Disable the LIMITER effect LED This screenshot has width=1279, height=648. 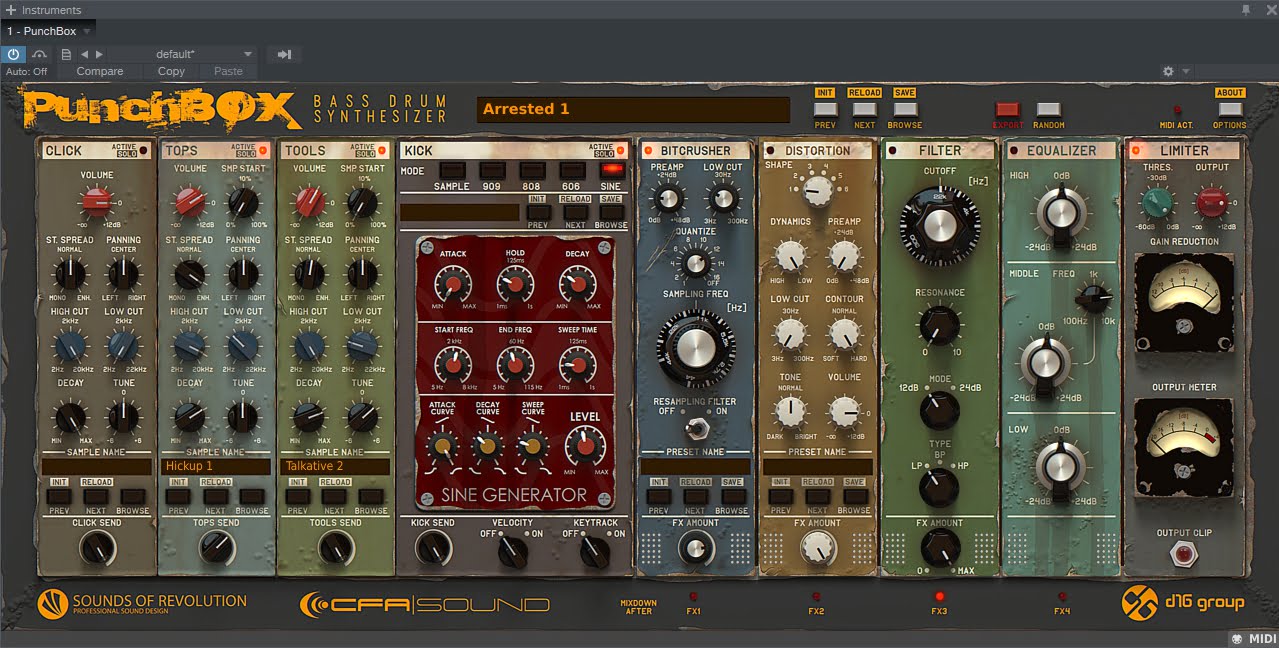coord(1136,151)
